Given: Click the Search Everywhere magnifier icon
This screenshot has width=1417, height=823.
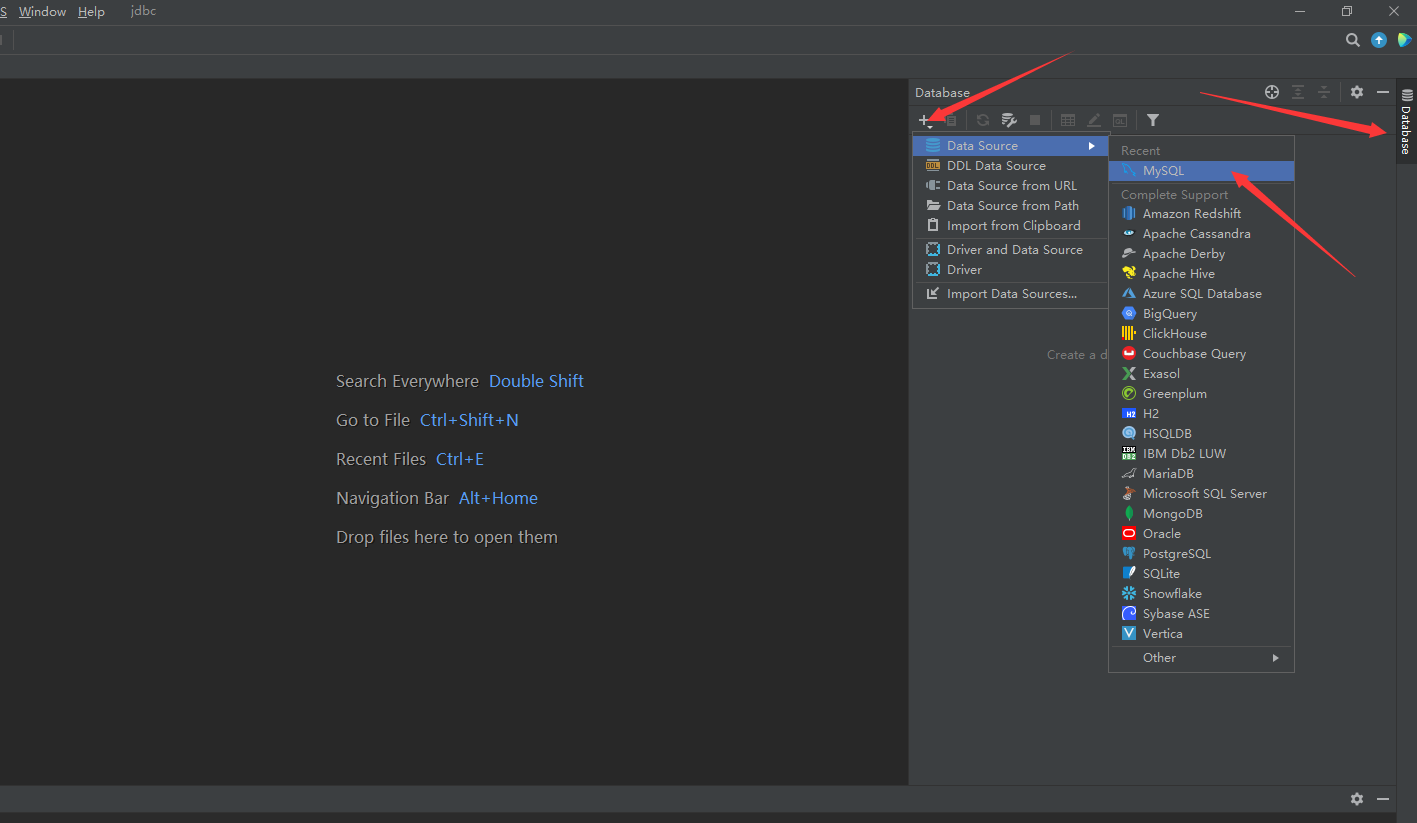Looking at the screenshot, I should [x=1352, y=40].
